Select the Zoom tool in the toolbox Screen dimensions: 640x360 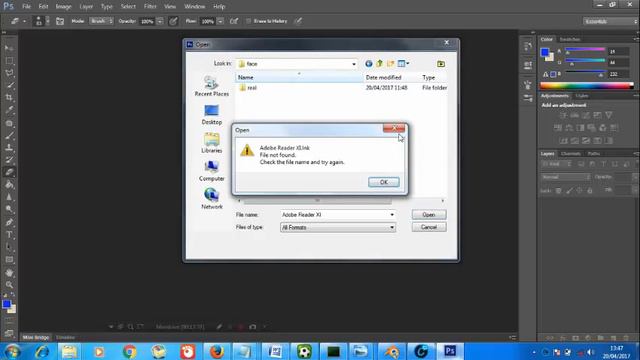(x=9, y=285)
